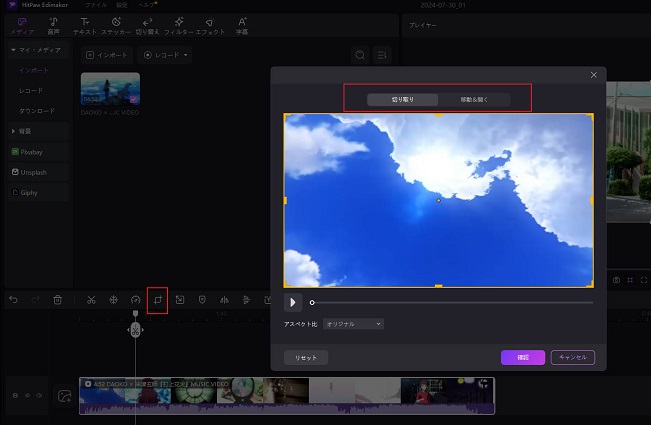Image resolution: width=651 pixels, height=425 pixels.
Task: Click the crop tool icon
Action: tap(157, 300)
